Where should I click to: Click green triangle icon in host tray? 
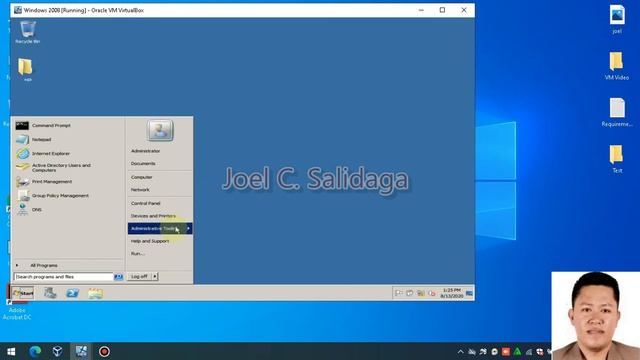pyautogui.click(x=517, y=351)
